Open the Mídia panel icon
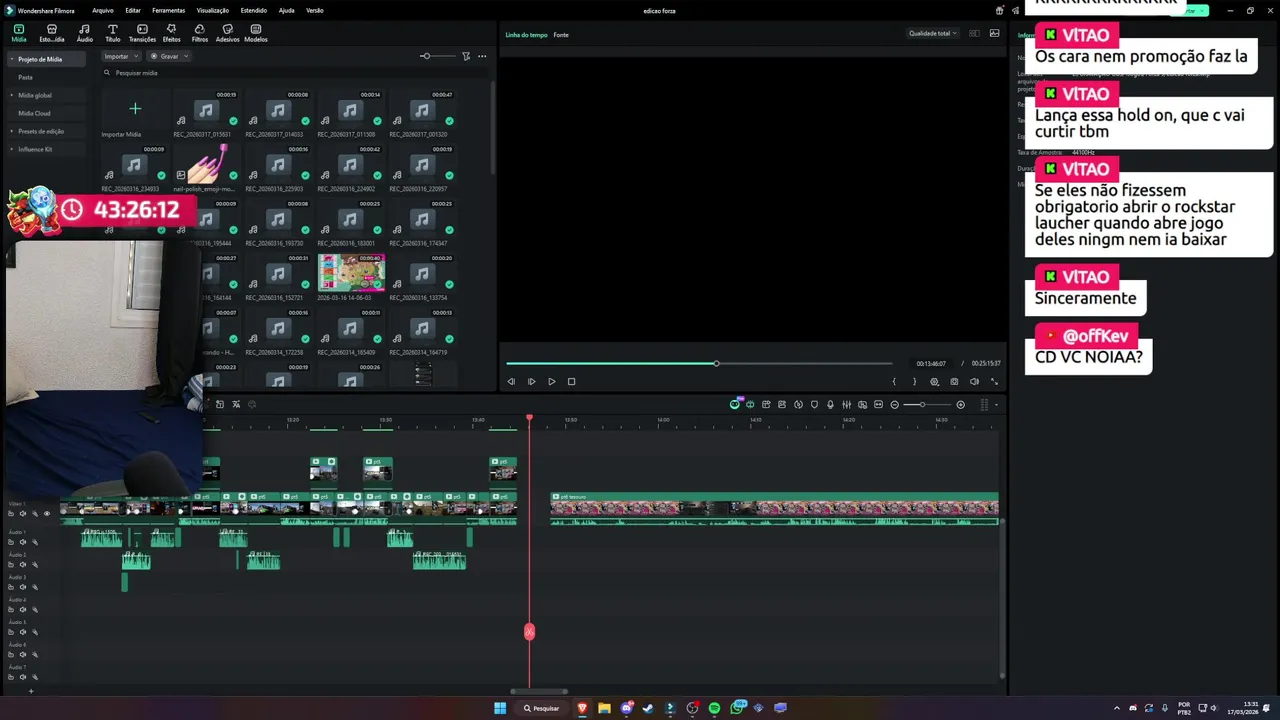1280x720 pixels. [x=18, y=33]
